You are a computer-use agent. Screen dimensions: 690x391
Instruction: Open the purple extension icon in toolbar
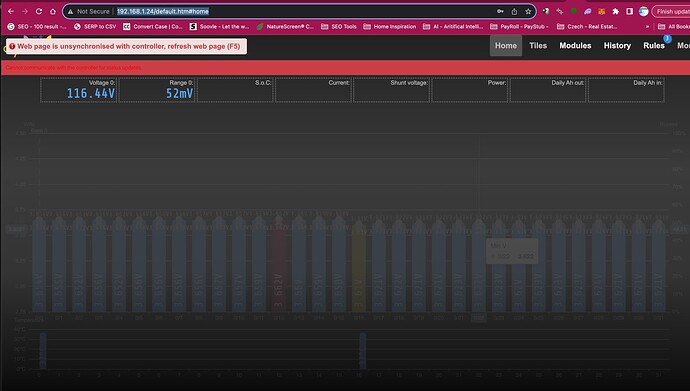click(x=587, y=11)
